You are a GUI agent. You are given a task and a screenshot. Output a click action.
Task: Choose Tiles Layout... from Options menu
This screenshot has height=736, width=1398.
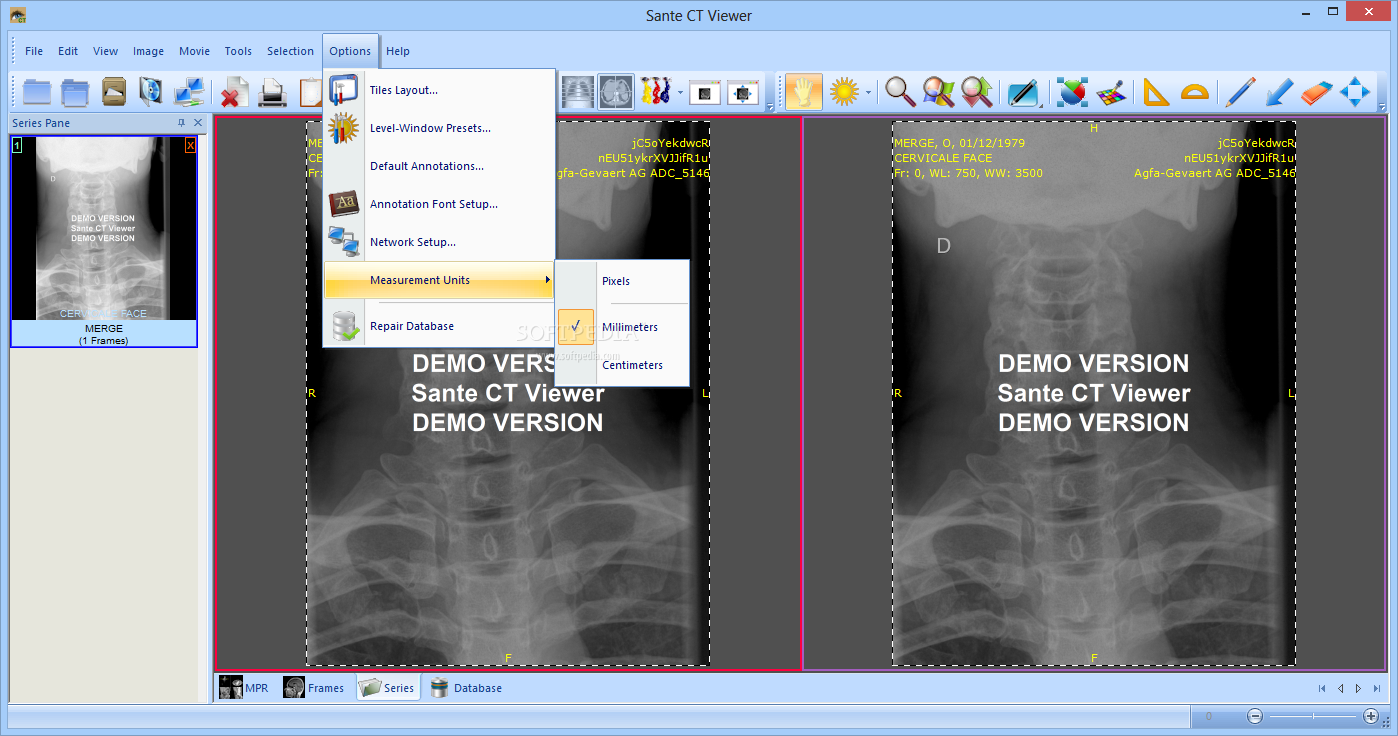click(x=439, y=90)
